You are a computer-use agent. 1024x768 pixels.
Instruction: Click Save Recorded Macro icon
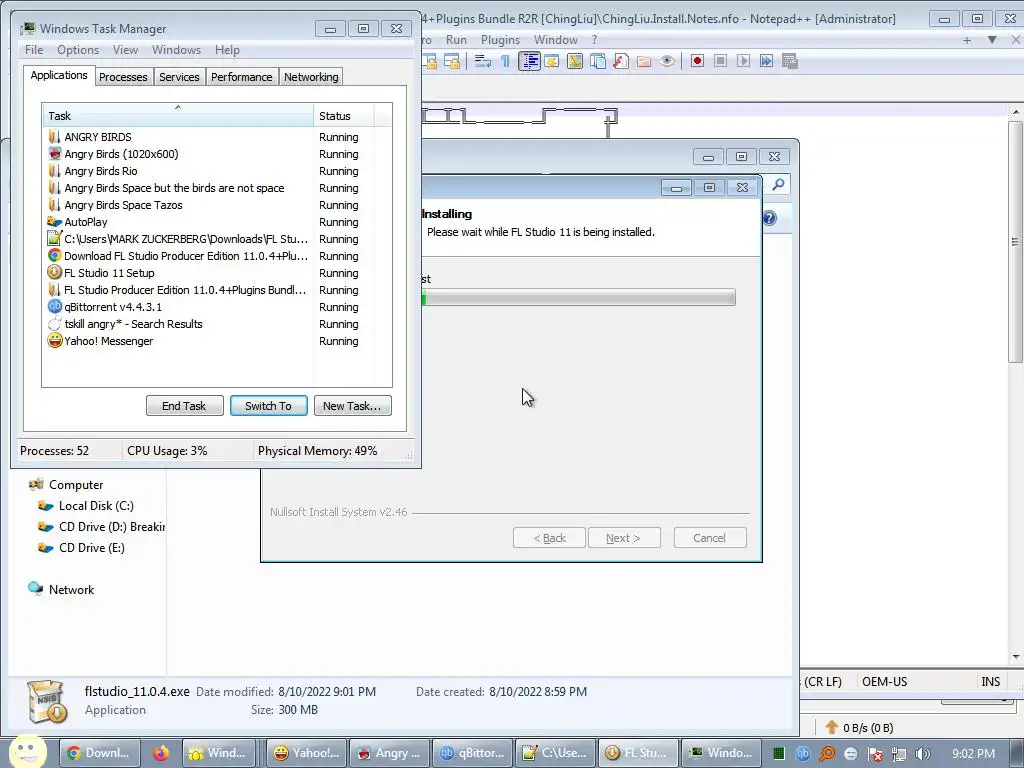point(790,61)
